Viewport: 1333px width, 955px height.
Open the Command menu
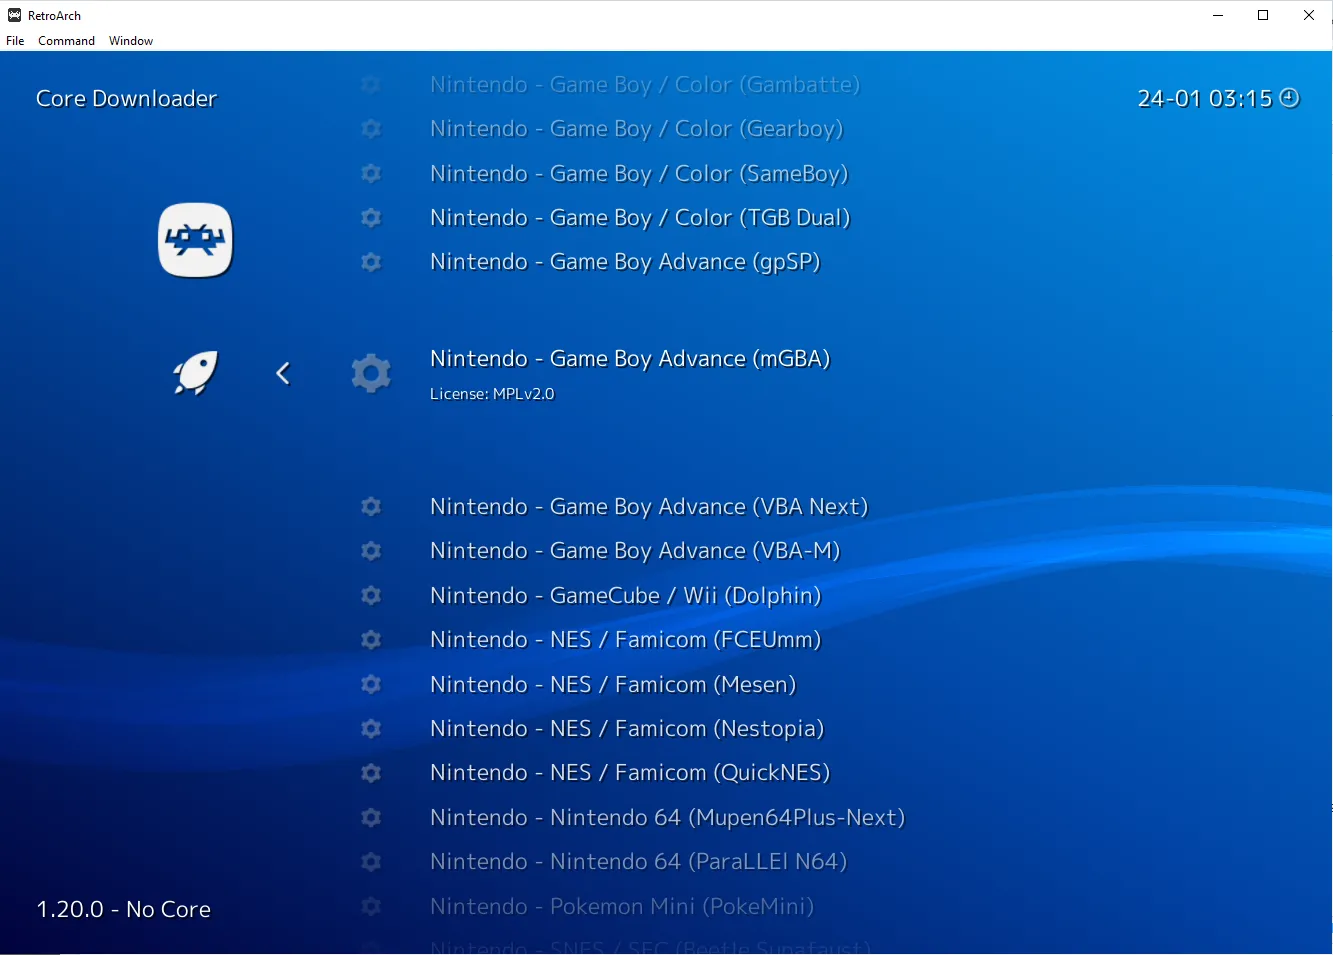click(66, 41)
